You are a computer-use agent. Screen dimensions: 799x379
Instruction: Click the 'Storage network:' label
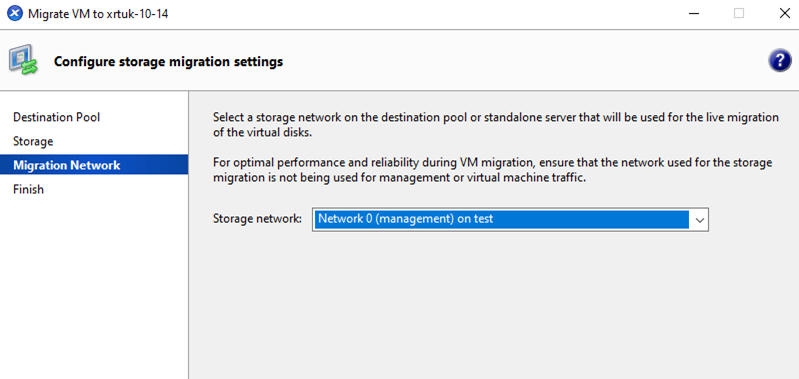257,219
